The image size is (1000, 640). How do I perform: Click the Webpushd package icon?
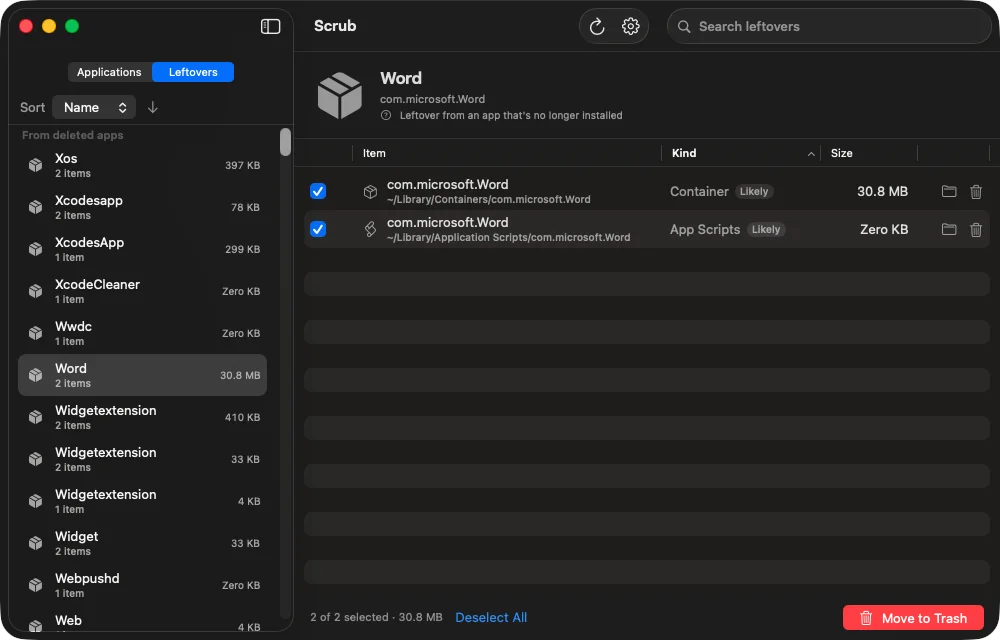tap(36, 585)
